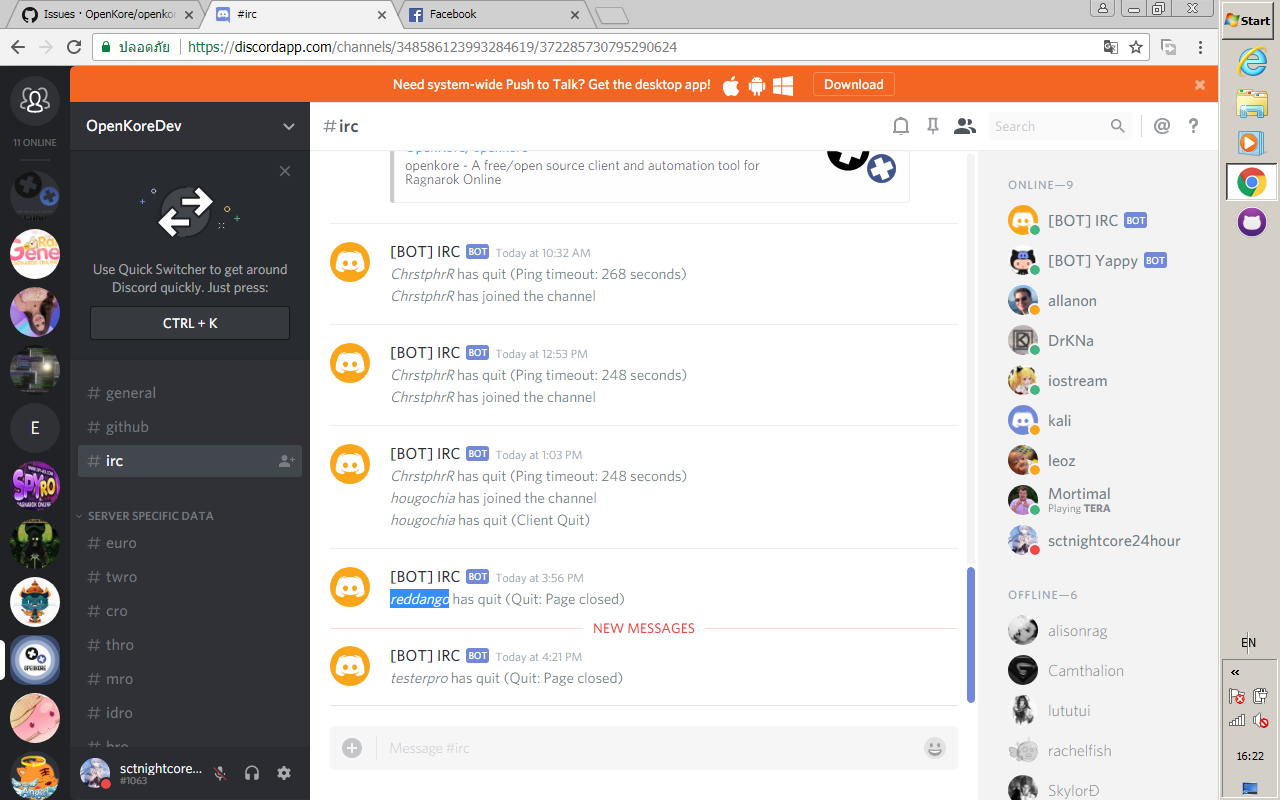This screenshot has height=800, width=1280.
Task: Open the #general channel
Action: [x=190, y=393]
